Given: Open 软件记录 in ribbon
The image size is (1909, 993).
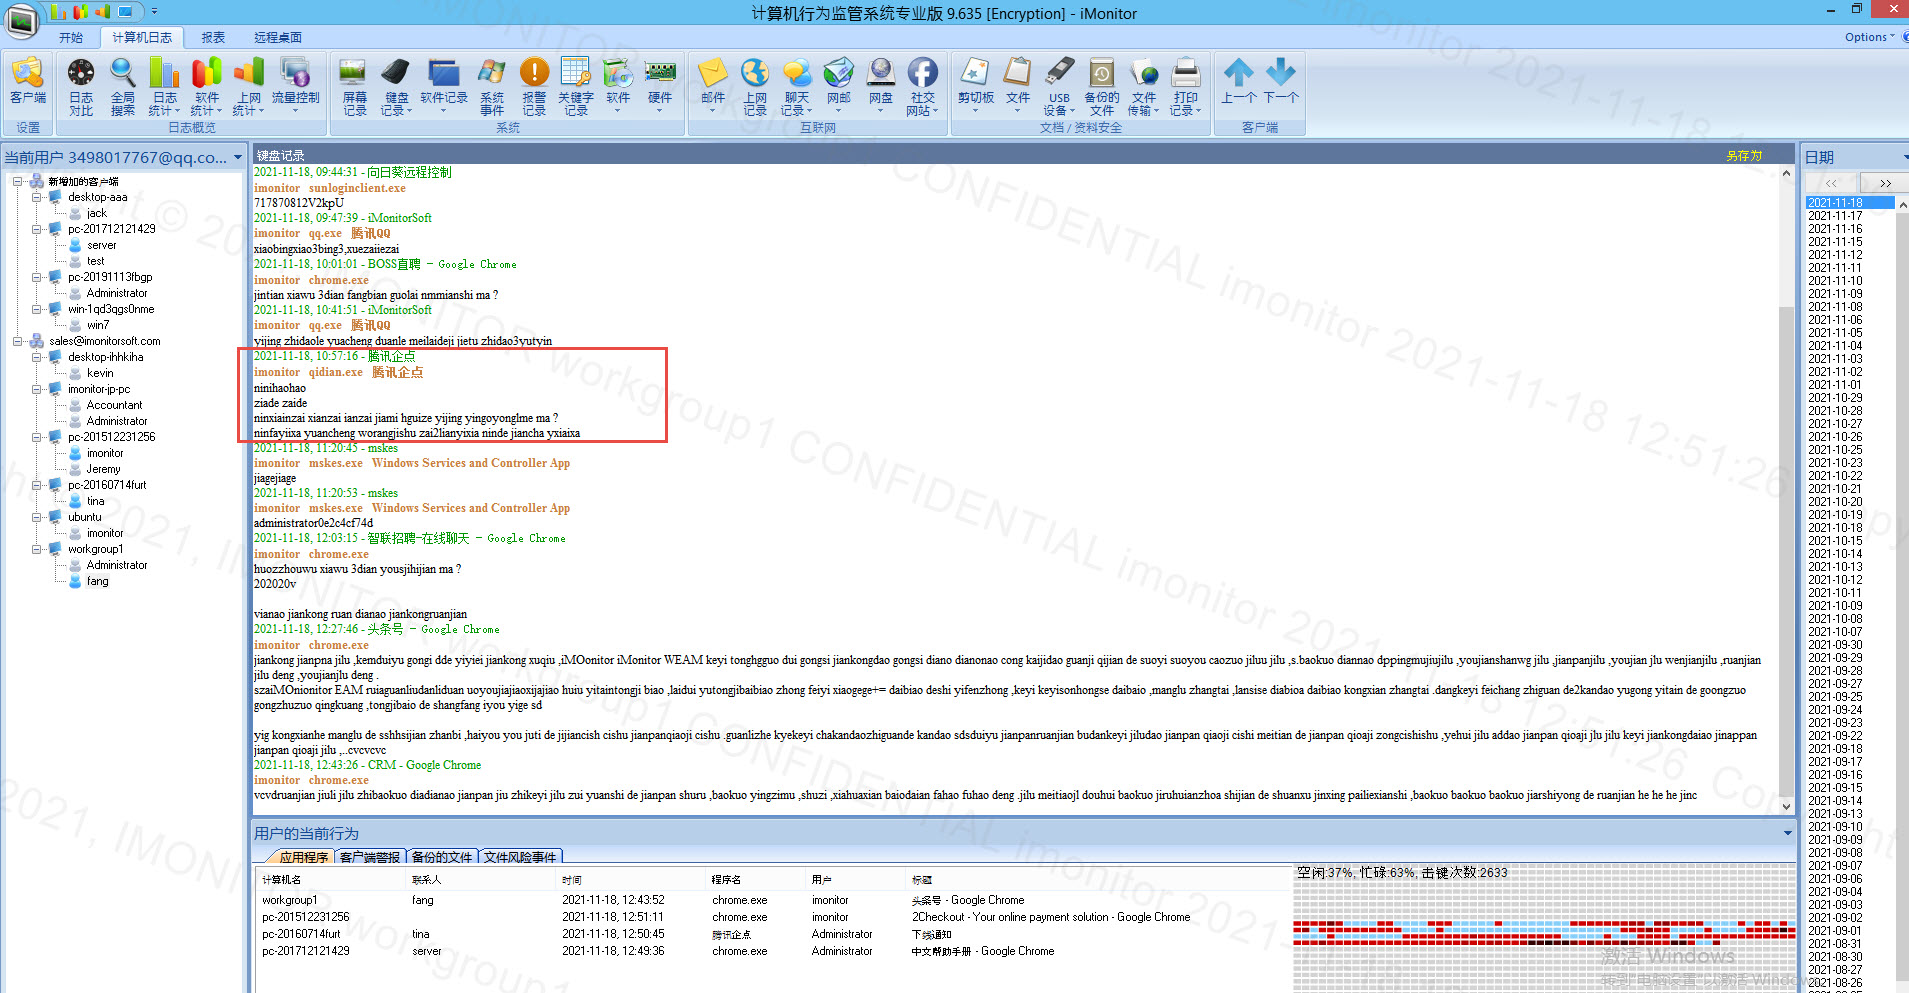Looking at the screenshot, I should coord(444,86).
